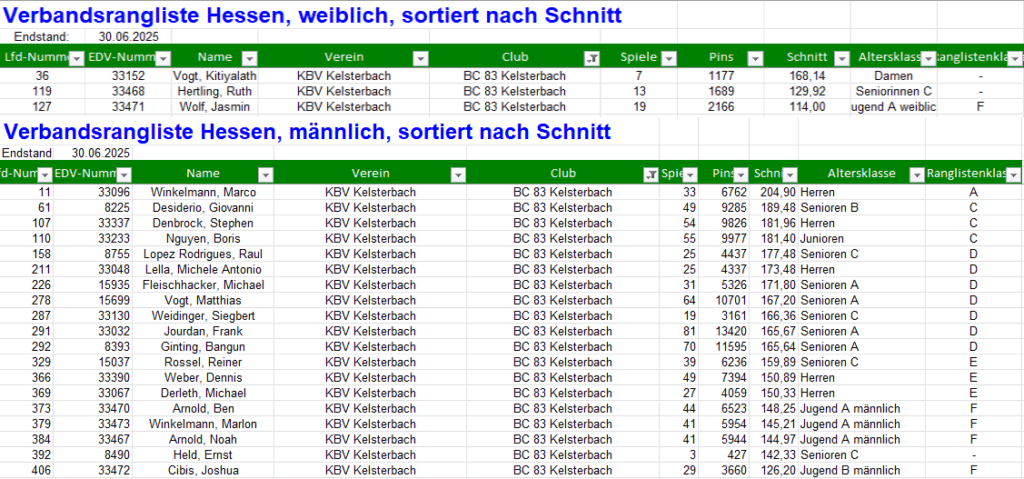This screenshot has height=479, width=1024.
Task: Select the title Verbandsrangliste Hessen, männlich
Action: click(x=306, y=131)
